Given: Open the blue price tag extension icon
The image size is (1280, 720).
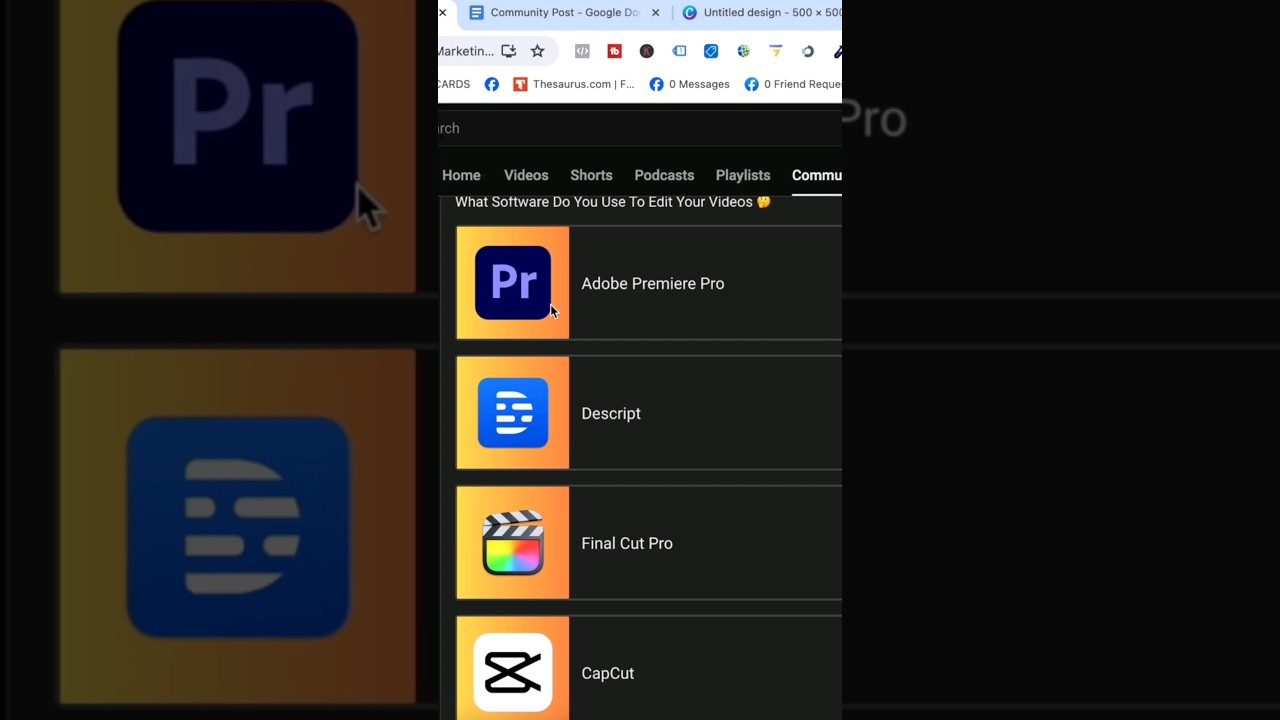Looking at the screenshot, I should click(711, 51).
